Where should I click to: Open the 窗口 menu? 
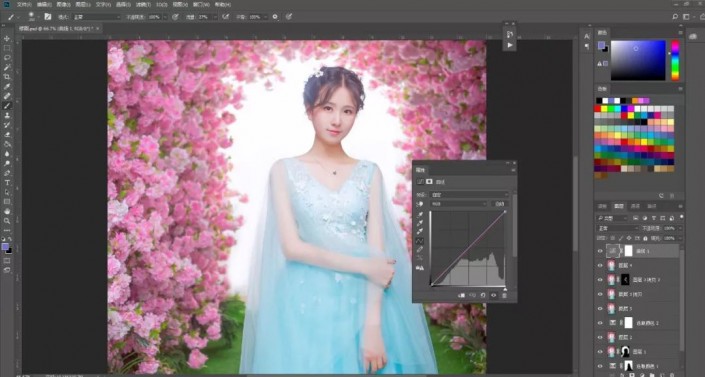201,4
